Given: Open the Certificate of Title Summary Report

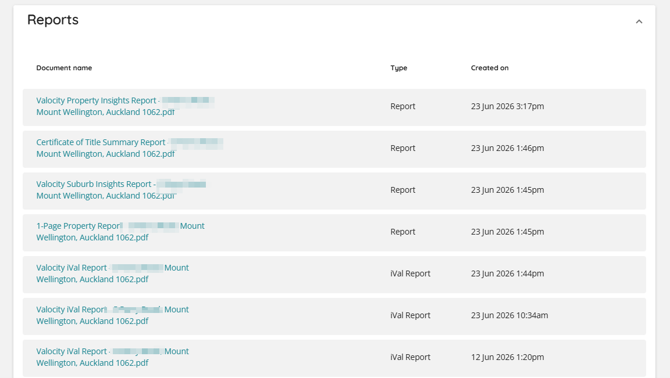Looking at the screenshot, I should [x=129, y=148].
